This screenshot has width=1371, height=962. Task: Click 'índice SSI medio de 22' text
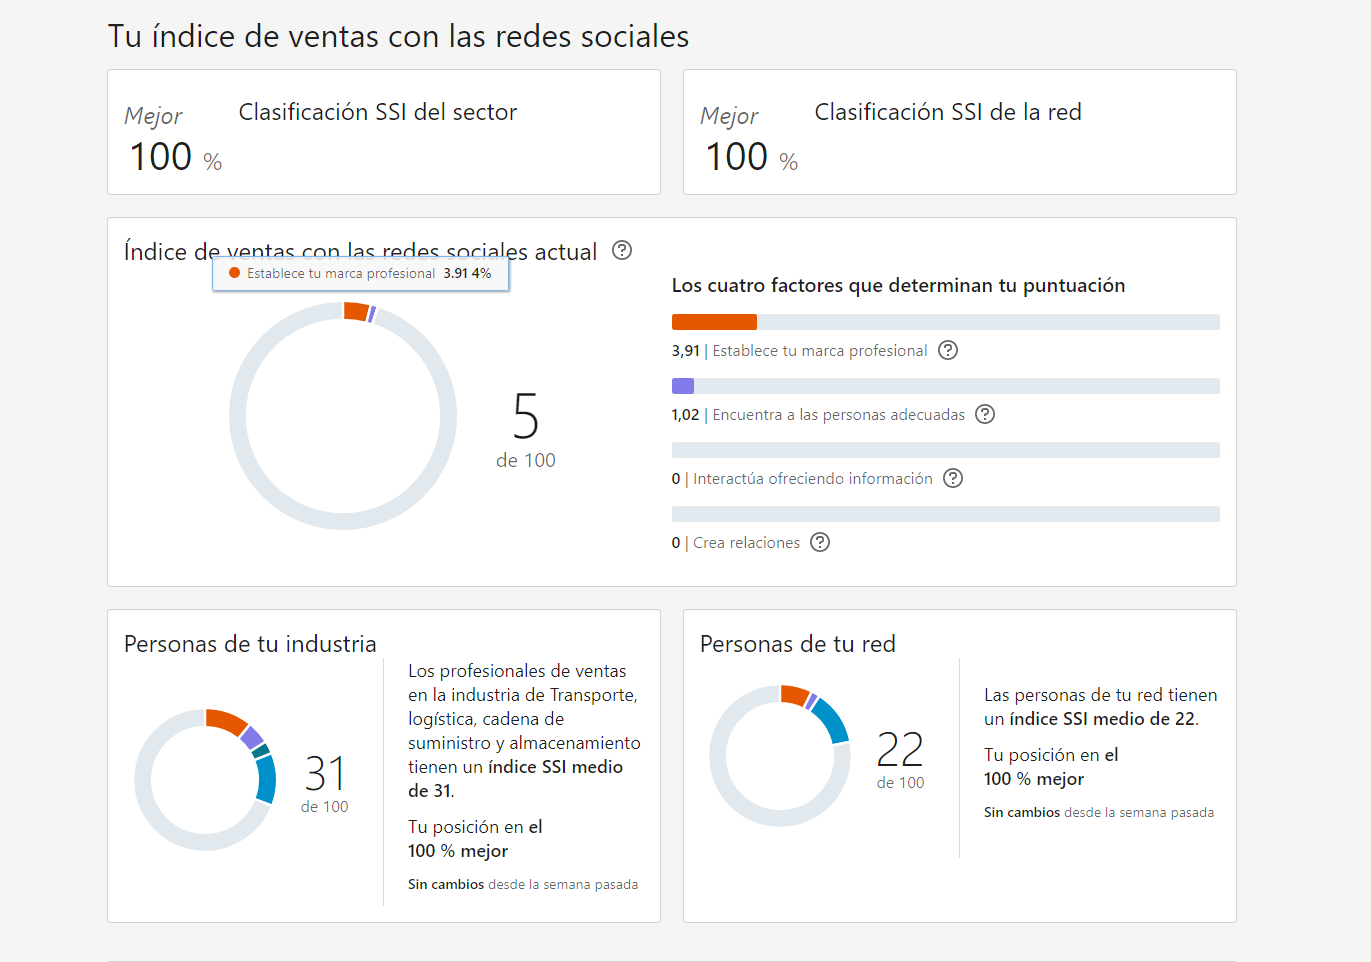click(1102, 719)
